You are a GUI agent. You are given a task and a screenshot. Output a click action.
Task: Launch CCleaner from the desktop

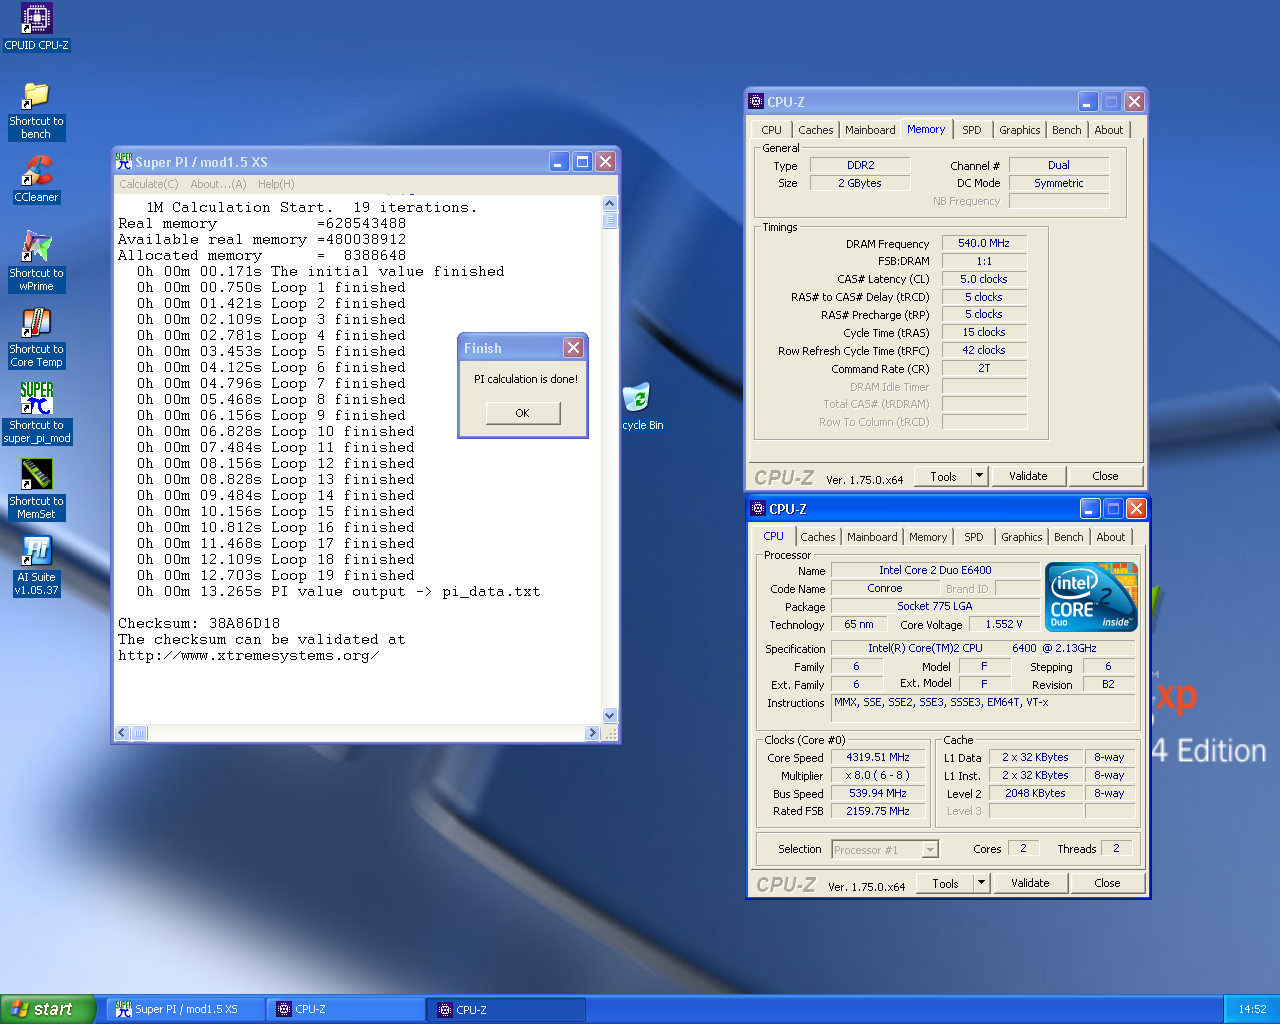pyautogui.click(x=36, y=180)
